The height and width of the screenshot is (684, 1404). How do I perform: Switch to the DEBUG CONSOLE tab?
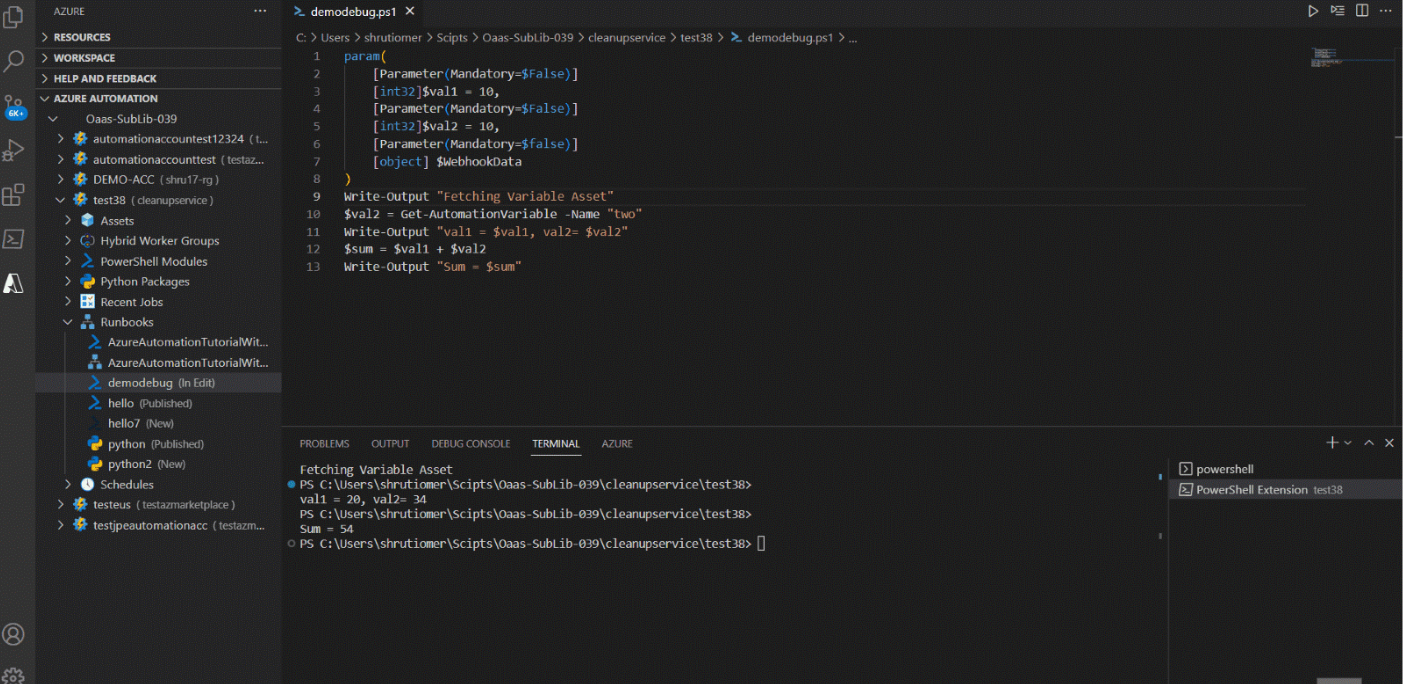[x=470, y=444]
